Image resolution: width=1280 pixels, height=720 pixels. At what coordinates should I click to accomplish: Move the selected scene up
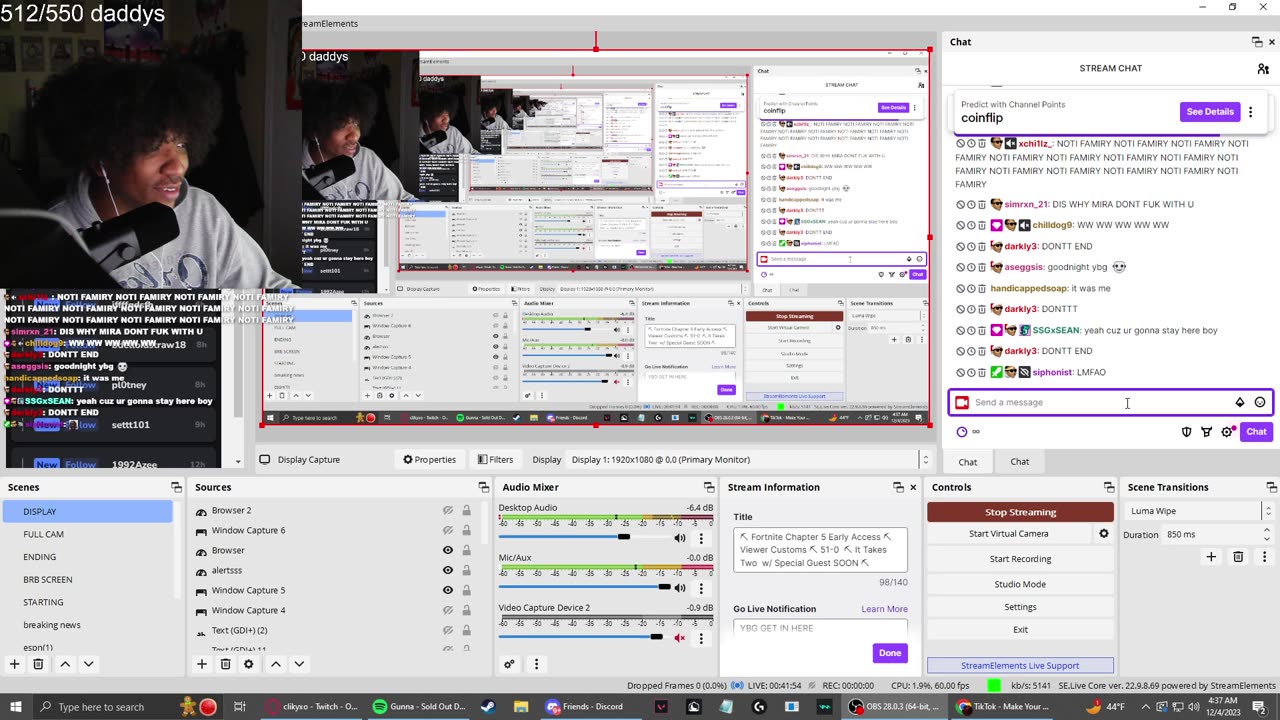65,664
